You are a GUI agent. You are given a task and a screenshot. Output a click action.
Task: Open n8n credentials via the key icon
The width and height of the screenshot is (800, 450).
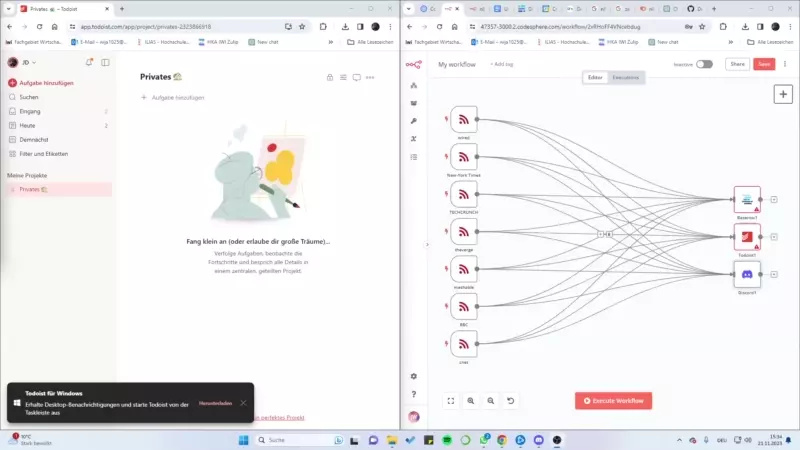(414, 121)
